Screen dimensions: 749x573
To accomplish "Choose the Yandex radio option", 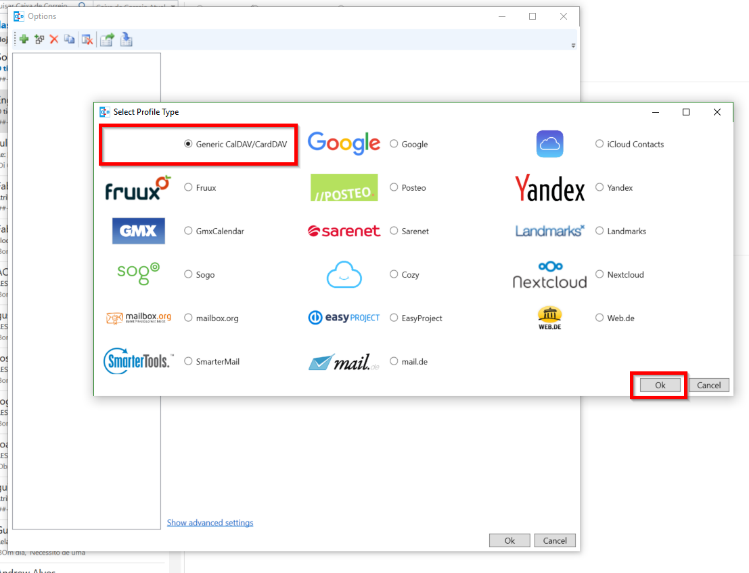I will coord(599,187).
